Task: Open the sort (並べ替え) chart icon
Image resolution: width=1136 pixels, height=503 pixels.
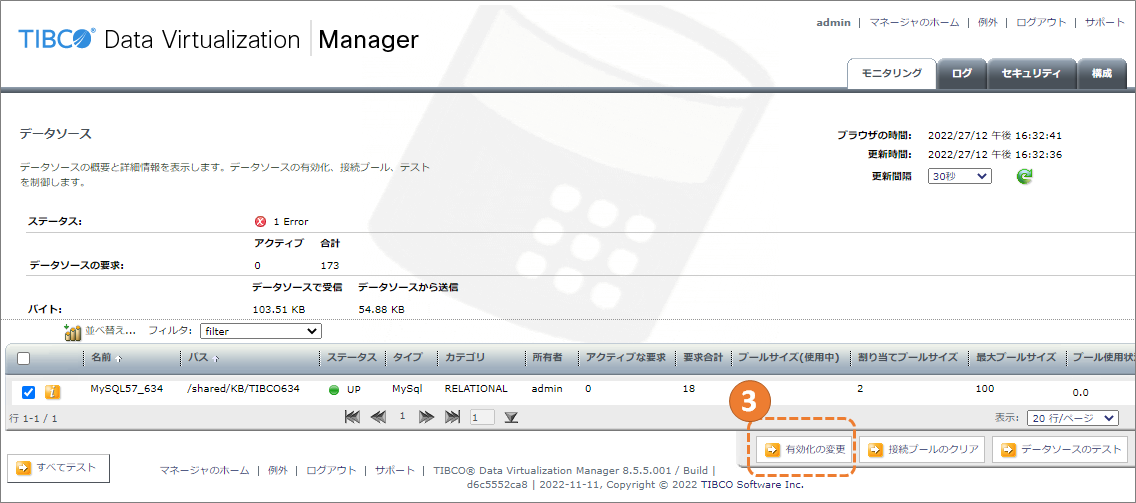Action: point(72,332)
